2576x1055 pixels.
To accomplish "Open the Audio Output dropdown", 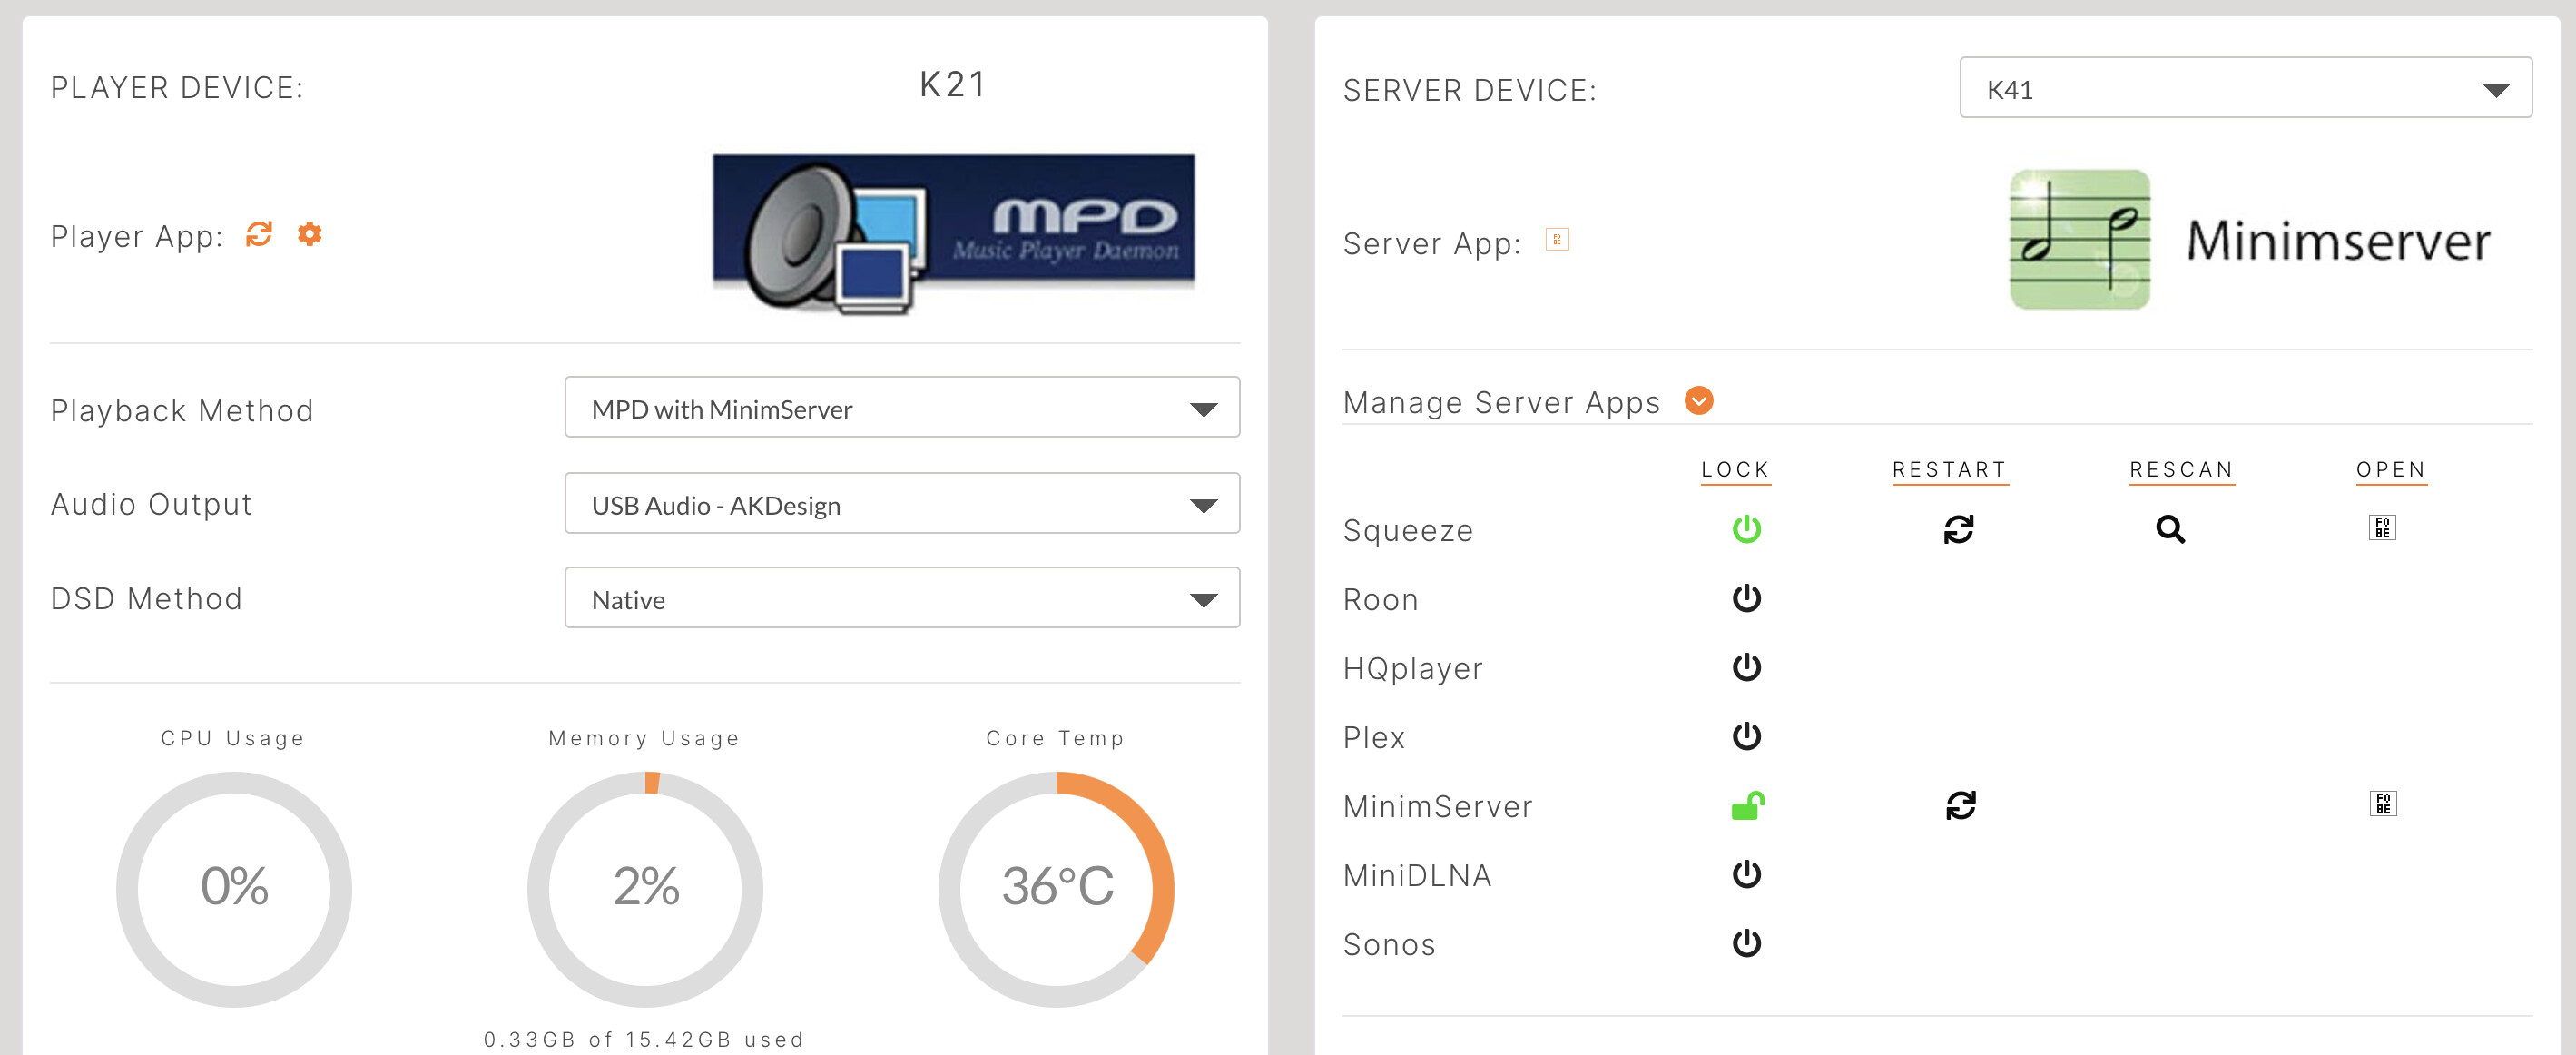I will point(901,504).
